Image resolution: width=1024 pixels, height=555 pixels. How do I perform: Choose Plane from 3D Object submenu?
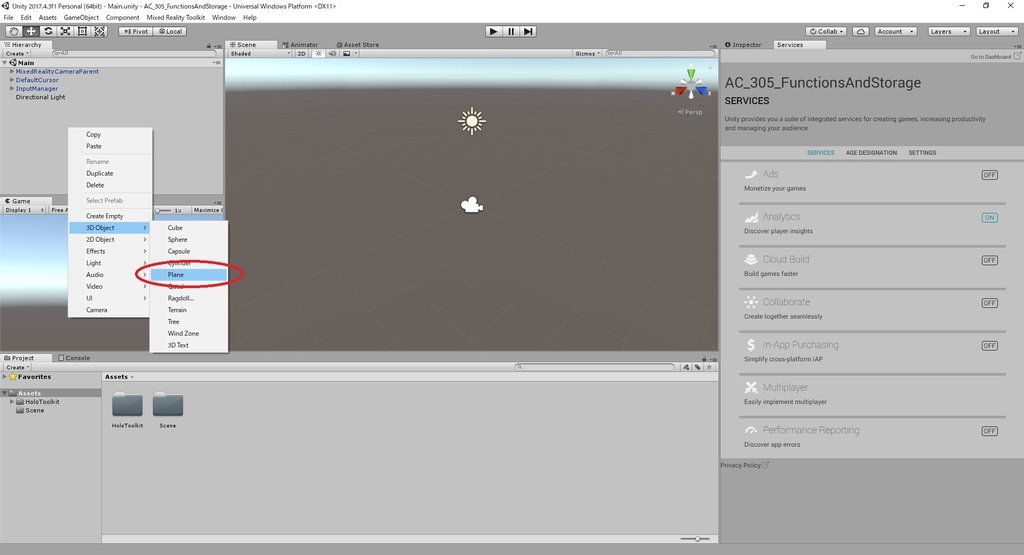(x=189, y=275)
